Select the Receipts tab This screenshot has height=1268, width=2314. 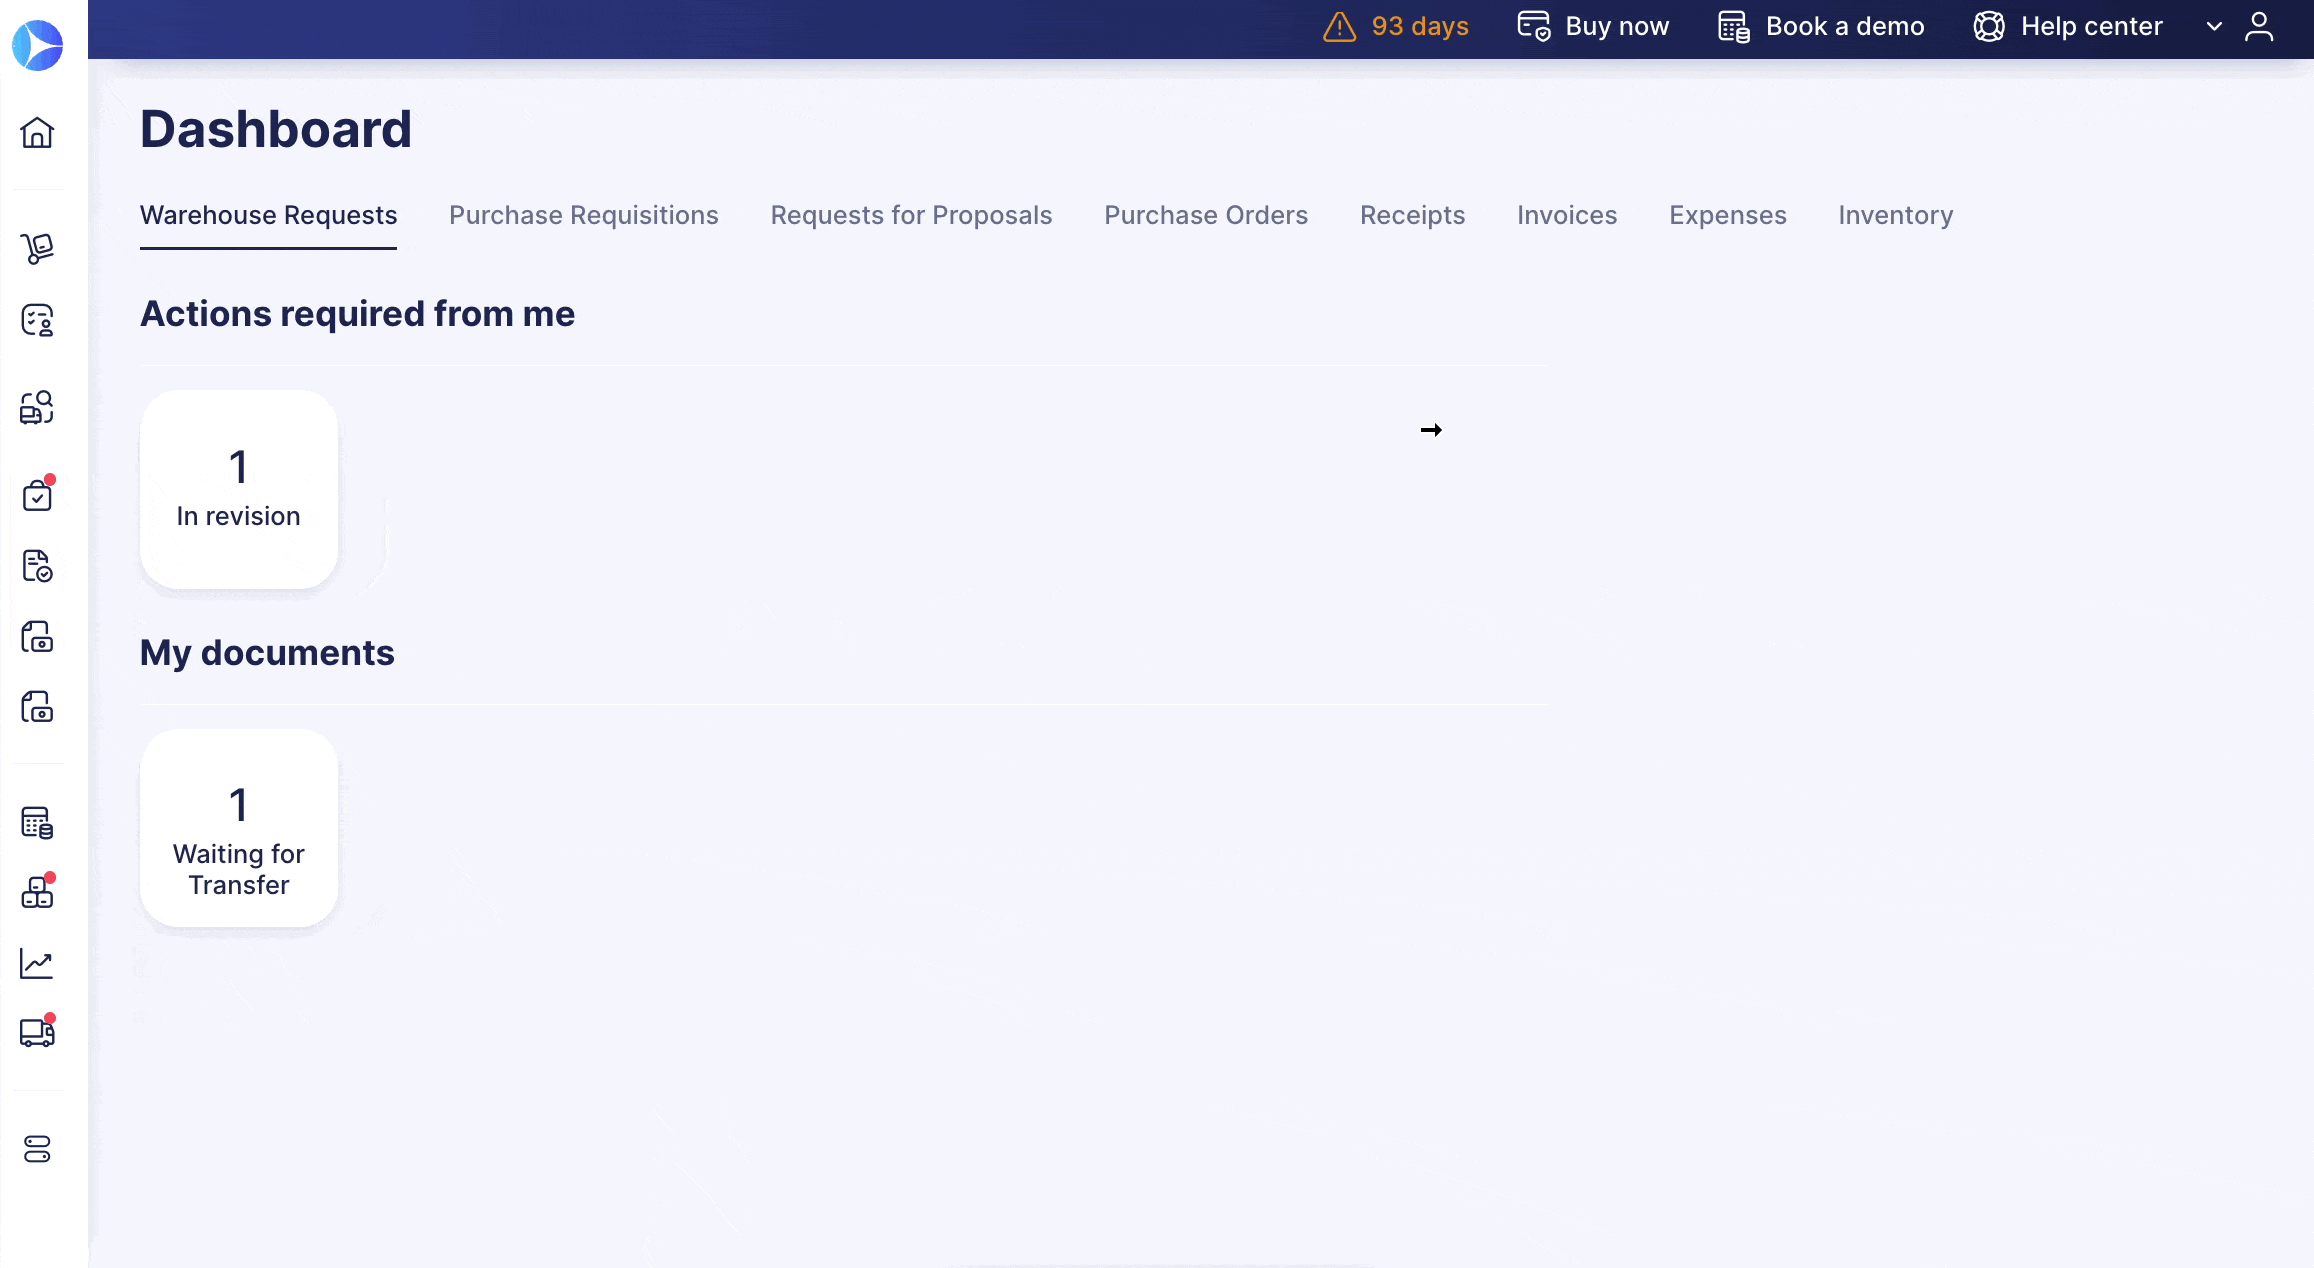tap(1413, 214)
